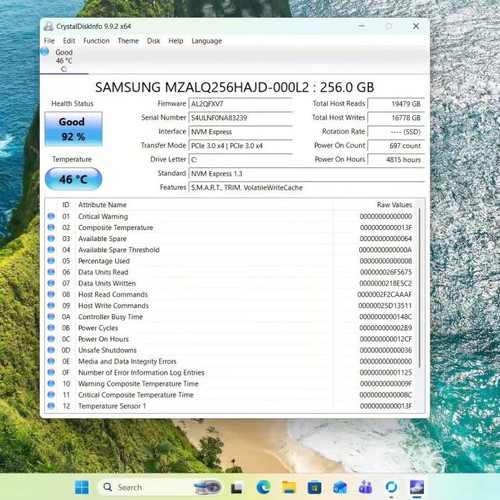Click the Total Host Reads value 19479 GB
Viewport: 500px width, 500px height.
(396, 104)
